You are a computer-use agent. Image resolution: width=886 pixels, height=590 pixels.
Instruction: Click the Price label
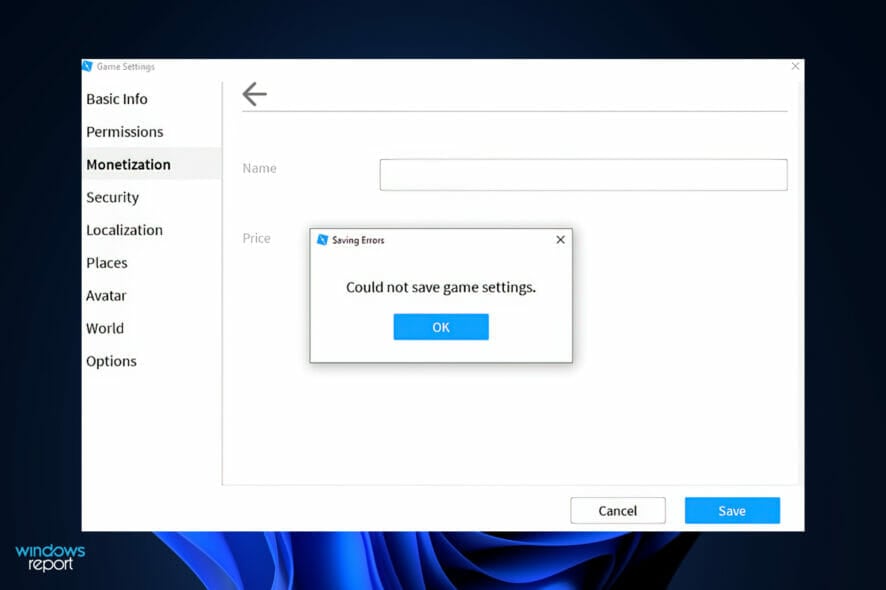coord(257,238)
